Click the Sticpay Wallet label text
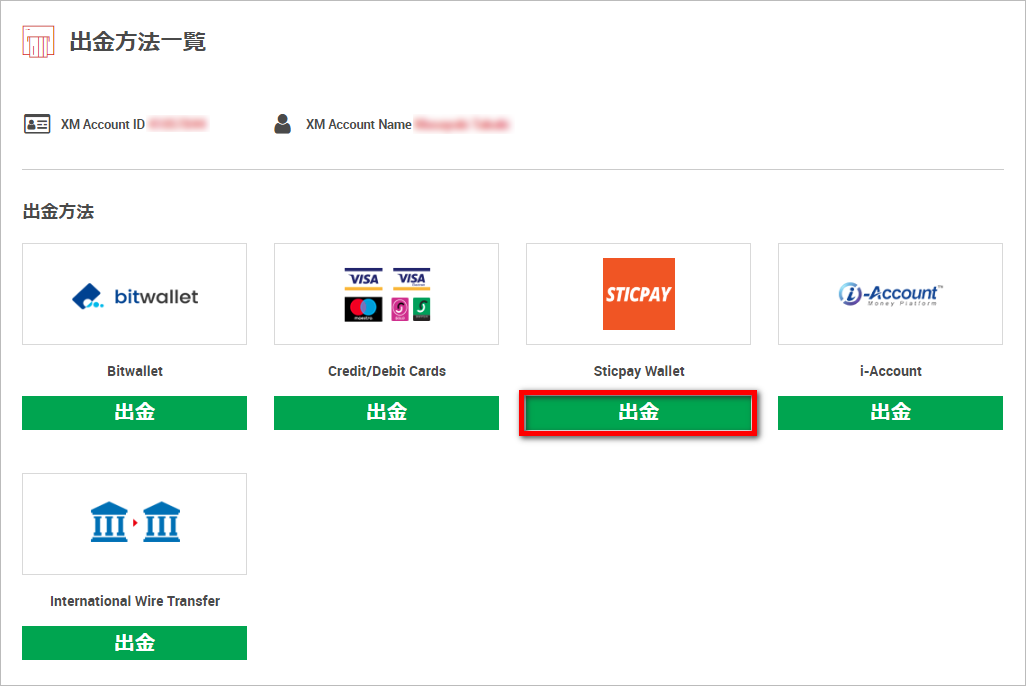This screenshot has width=1026, height=686. [x=639, y=371]
